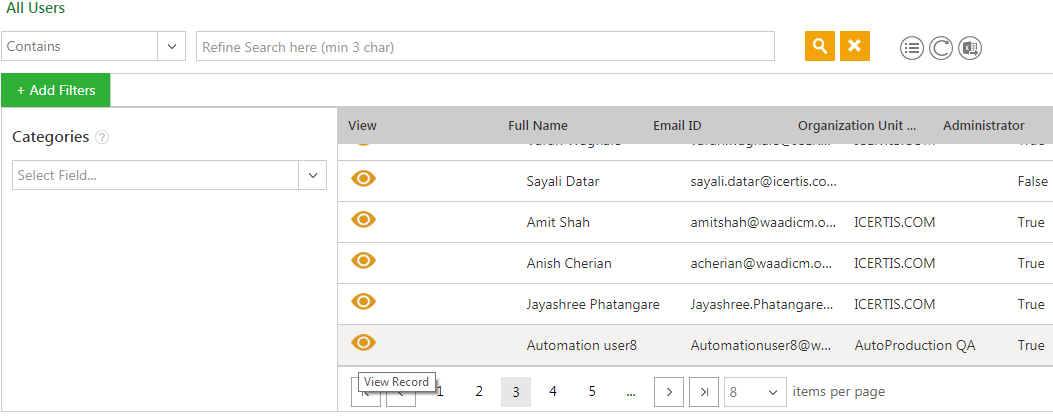This screenshot has width=1053, height=416.
Task: View record for Amit Shah
Action: pyautogui.click(x=364, y=219)
